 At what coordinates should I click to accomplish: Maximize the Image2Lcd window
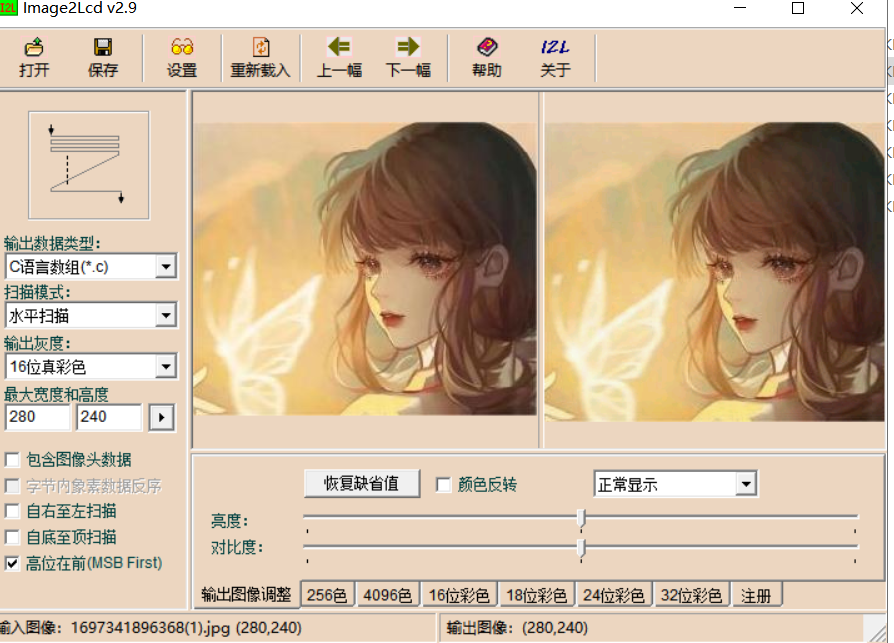(x=798, y=8)
